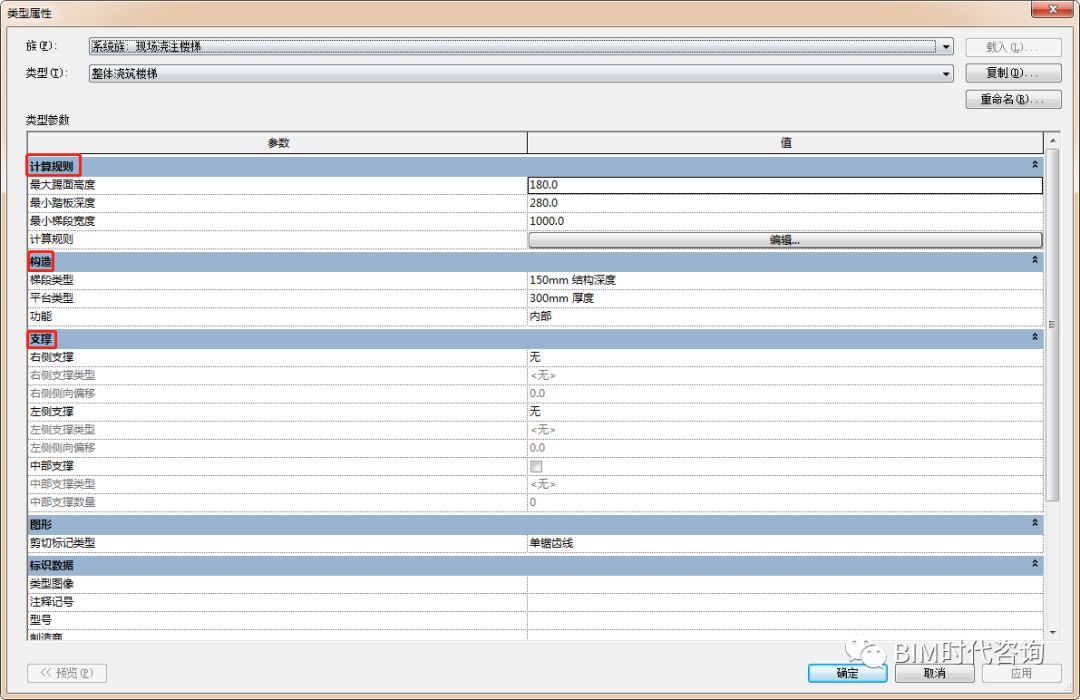Click the 复制 duplicate button
Viewport: 1080px width, 700px height.
(x=1013, y=73)
